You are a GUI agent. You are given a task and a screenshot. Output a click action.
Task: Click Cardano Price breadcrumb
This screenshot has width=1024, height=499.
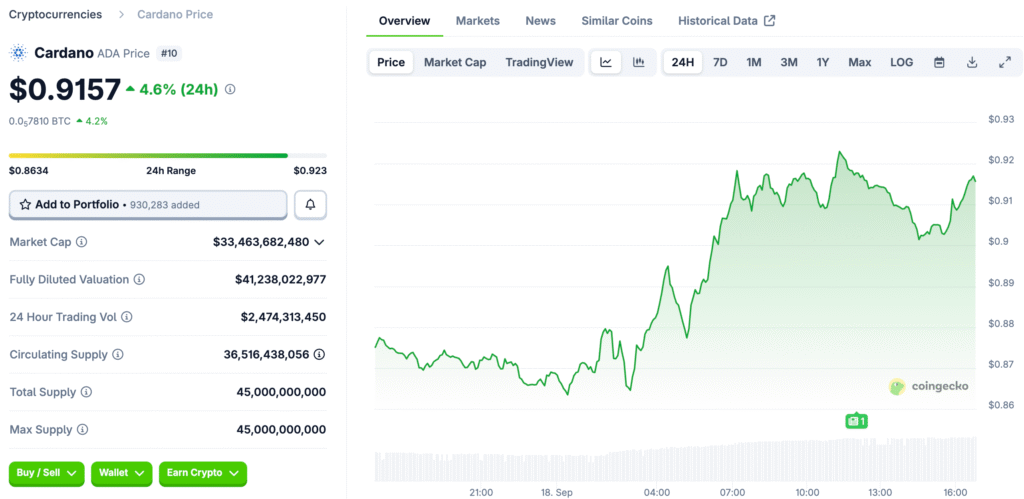175,14
